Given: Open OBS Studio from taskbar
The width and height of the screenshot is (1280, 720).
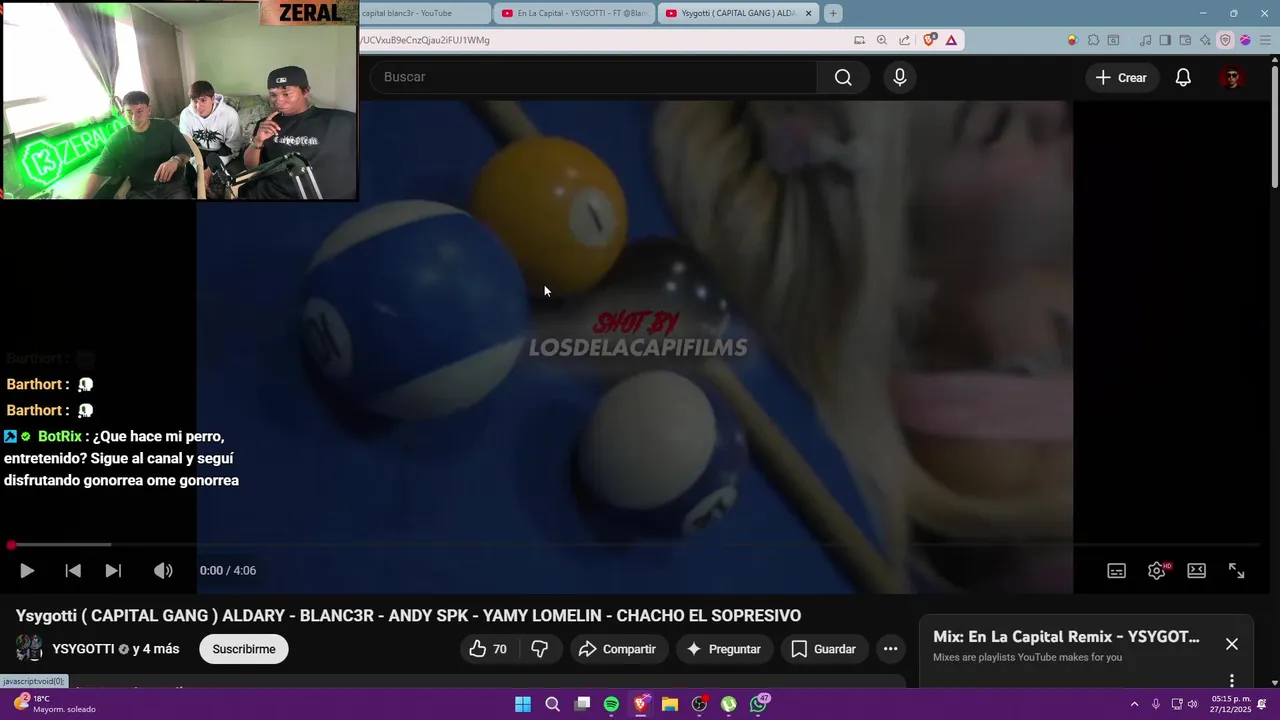Looking at the screenshot, I should [699, 704].
